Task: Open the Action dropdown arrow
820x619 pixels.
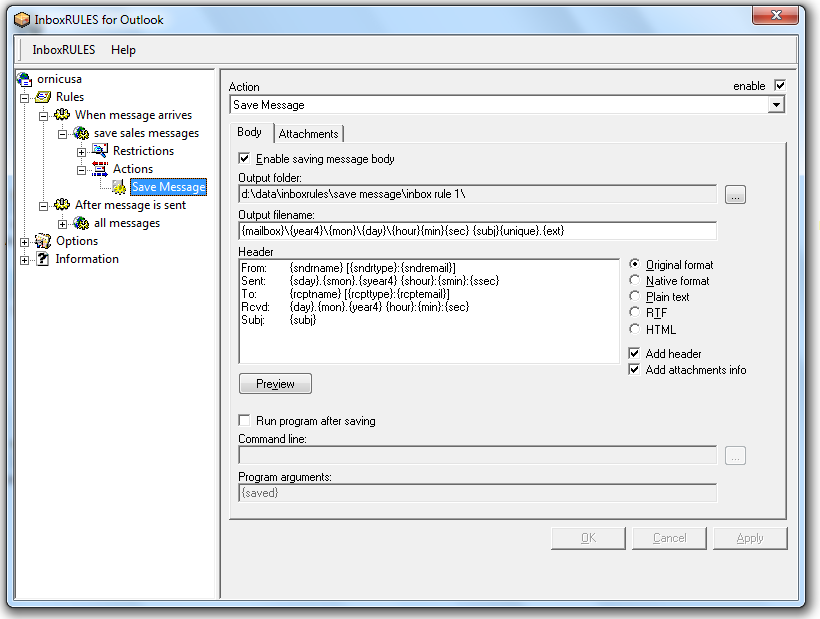Action: pyautogui.click(x=776, y=105)
